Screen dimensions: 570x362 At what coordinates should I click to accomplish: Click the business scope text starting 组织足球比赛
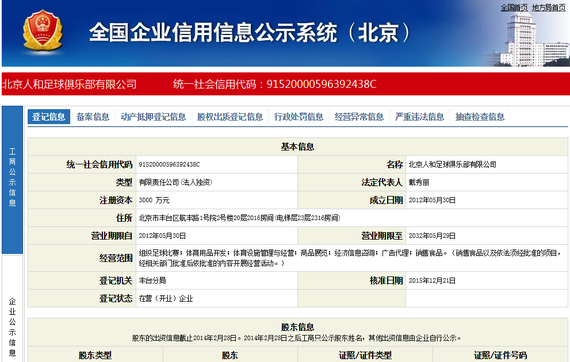(350, 258)
